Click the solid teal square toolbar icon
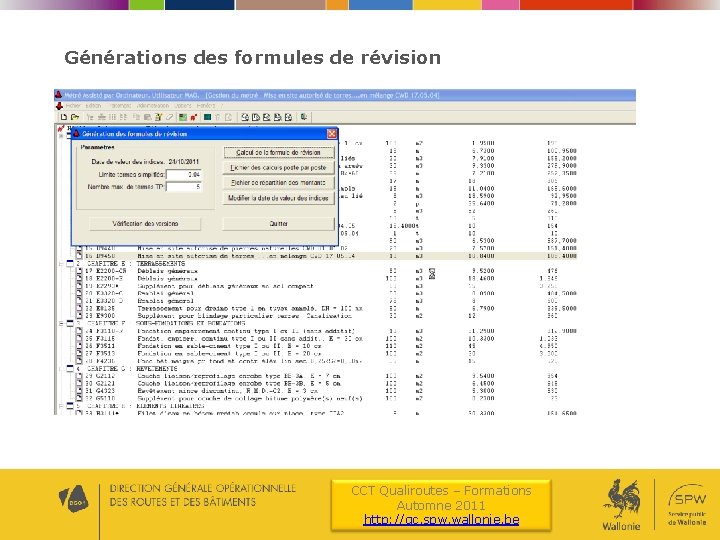Image resolution: width=720 pixels, height=540 pixels. (x=207, y=117)
